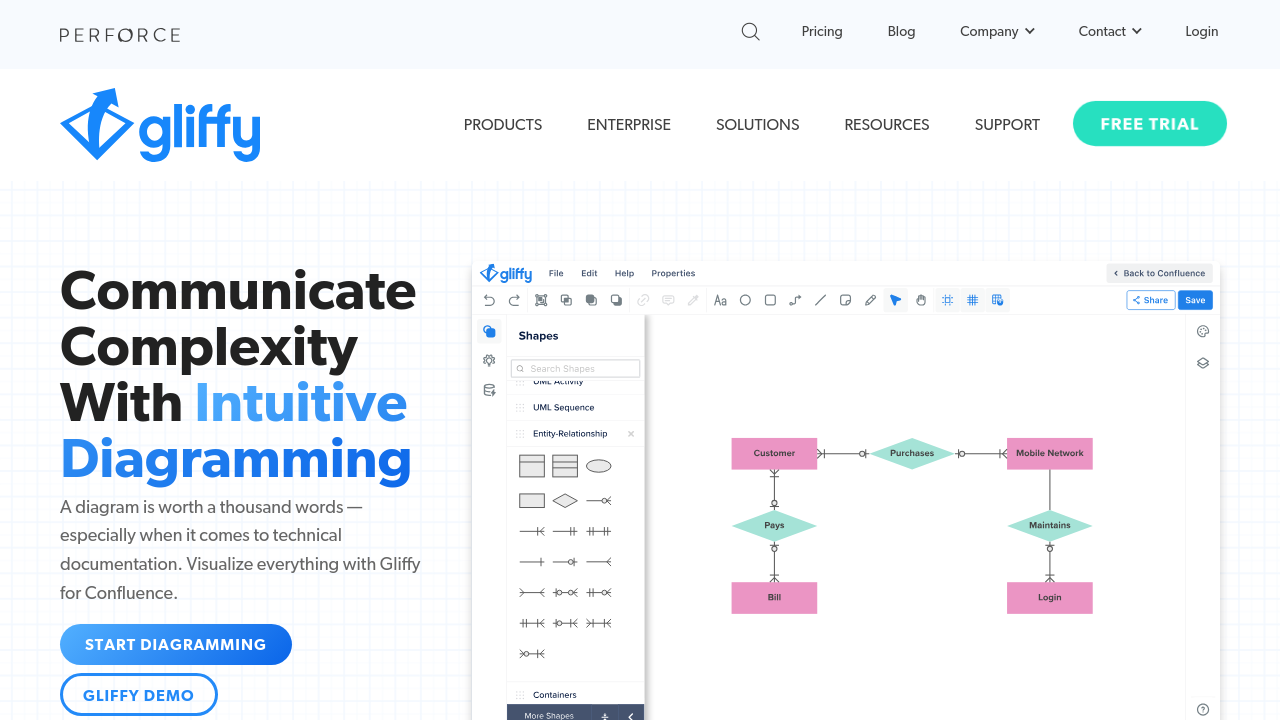Toggle snap to grid icon
The image size is (1280, 720).
947,300
